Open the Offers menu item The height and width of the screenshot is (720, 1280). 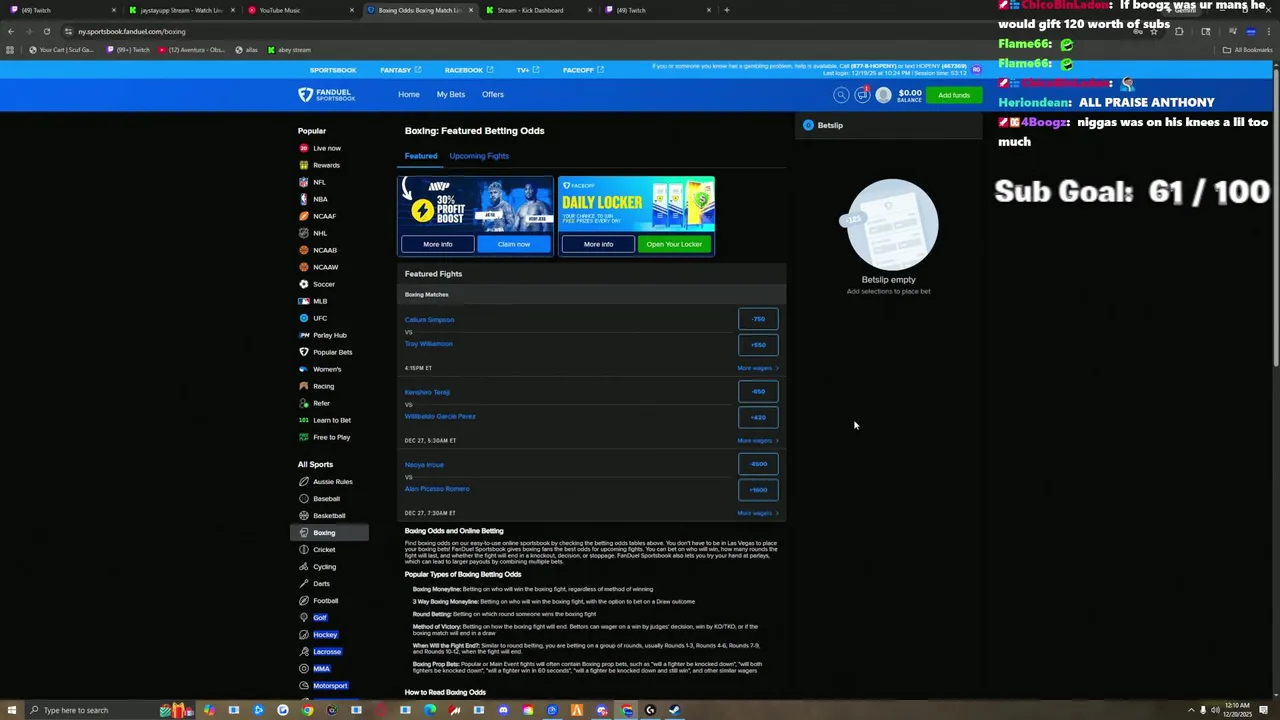pyautogui.click(x=493, y=94)
